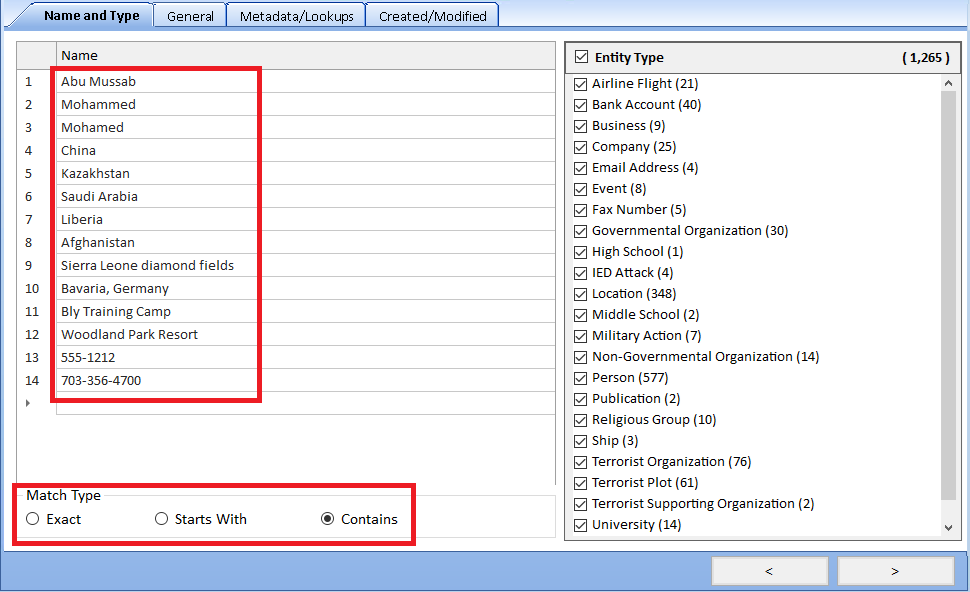Select the Mohamed name cell

[x=306, y=127]
